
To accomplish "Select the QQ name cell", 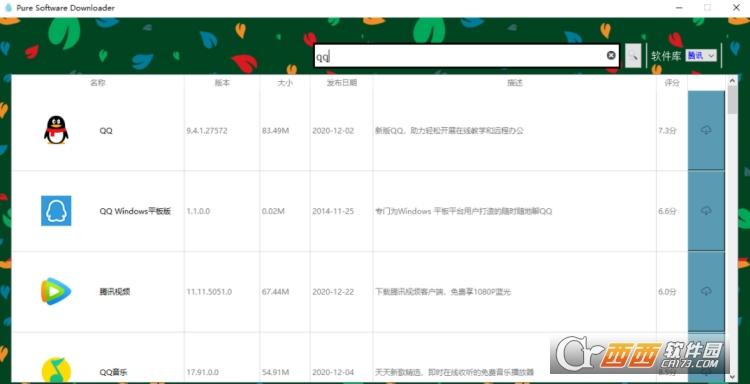I will [x=106, y=131].
